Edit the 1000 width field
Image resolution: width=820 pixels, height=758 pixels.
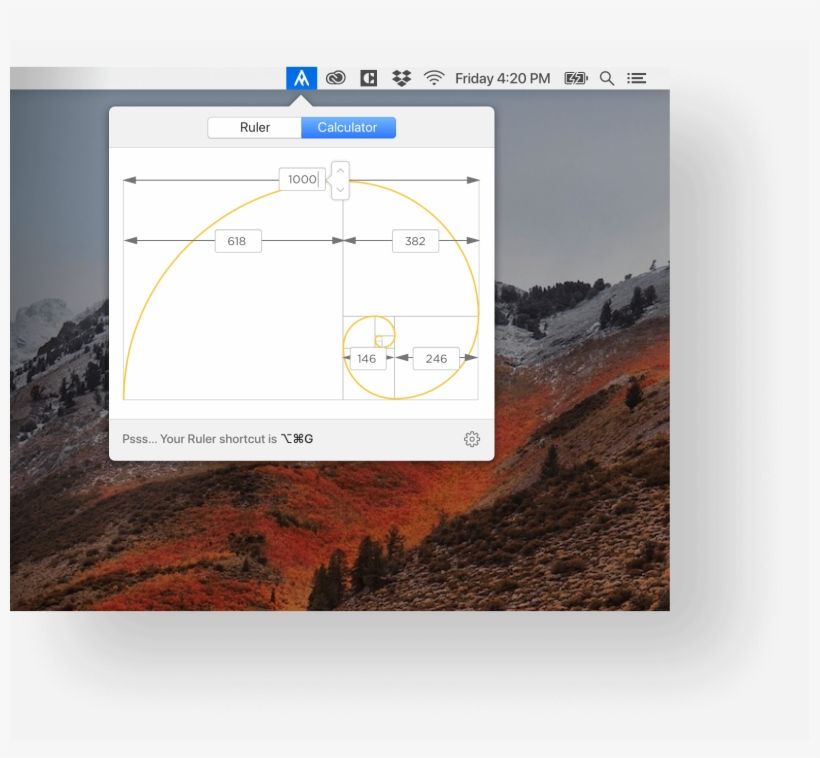coord(301,179)
